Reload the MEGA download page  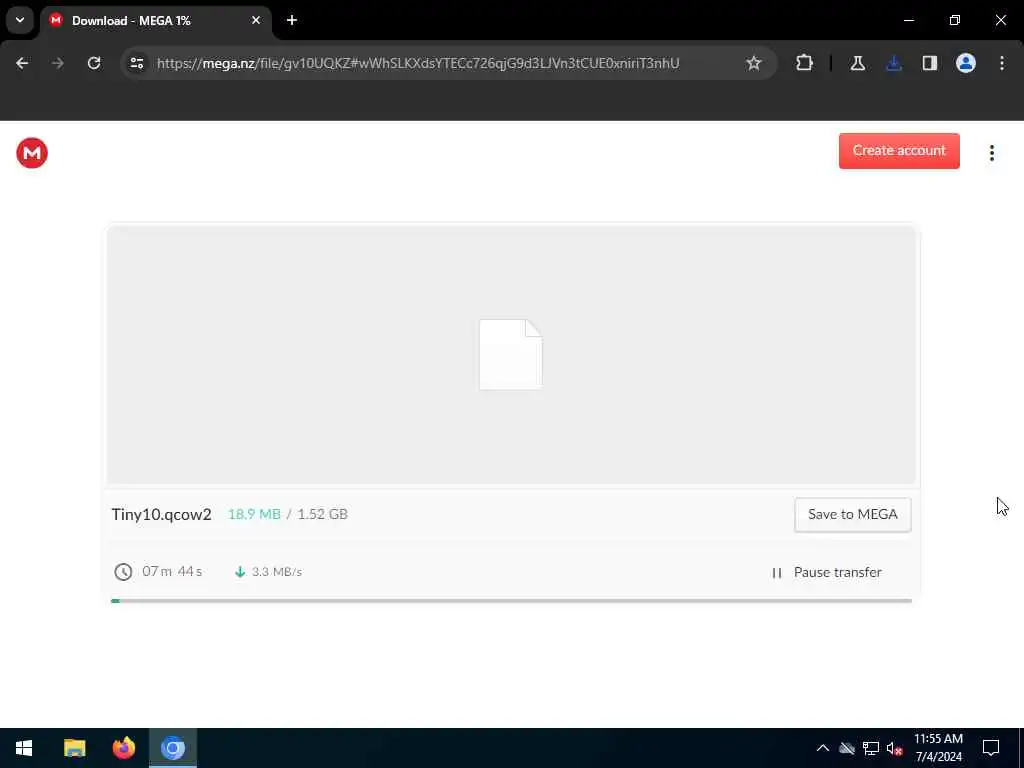click(x=94, y=63)
